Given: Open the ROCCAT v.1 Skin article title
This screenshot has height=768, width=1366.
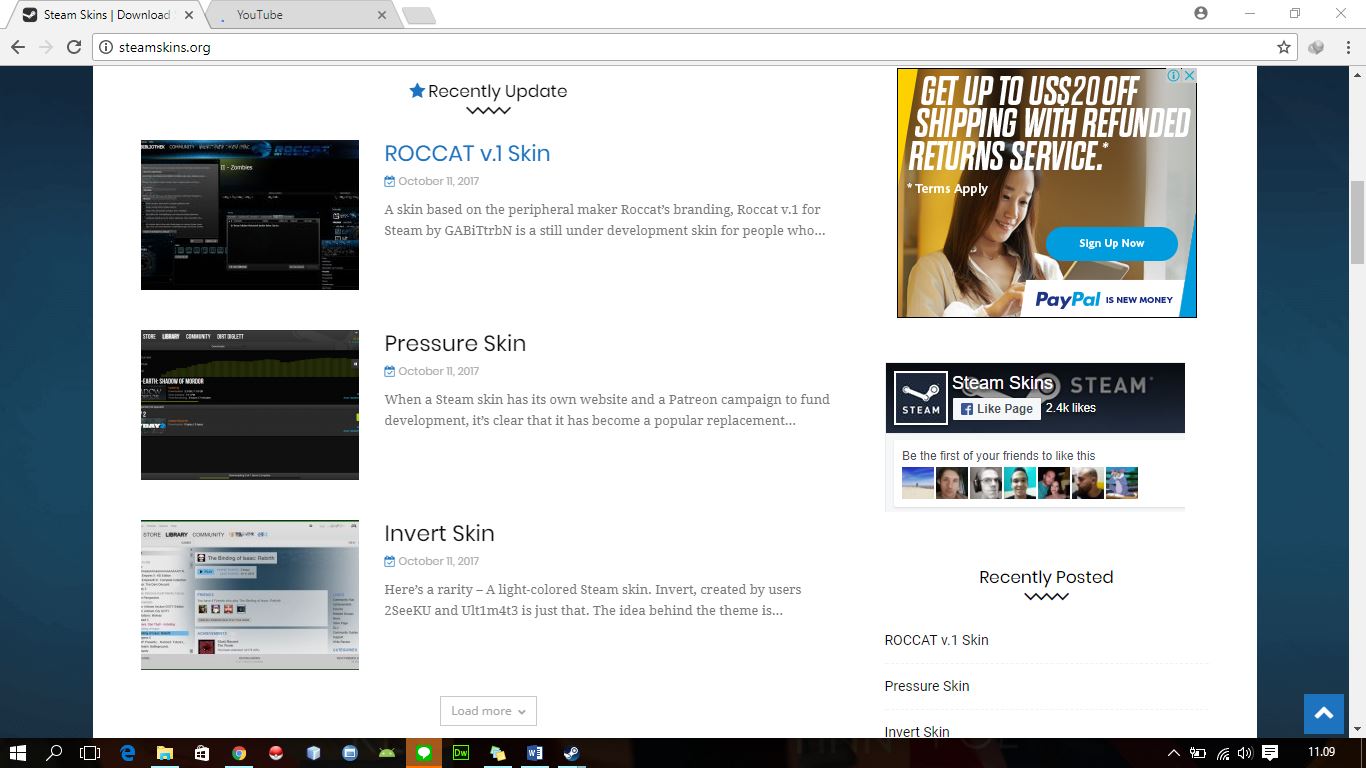Looking at the screenshot, I should (467, 153).
